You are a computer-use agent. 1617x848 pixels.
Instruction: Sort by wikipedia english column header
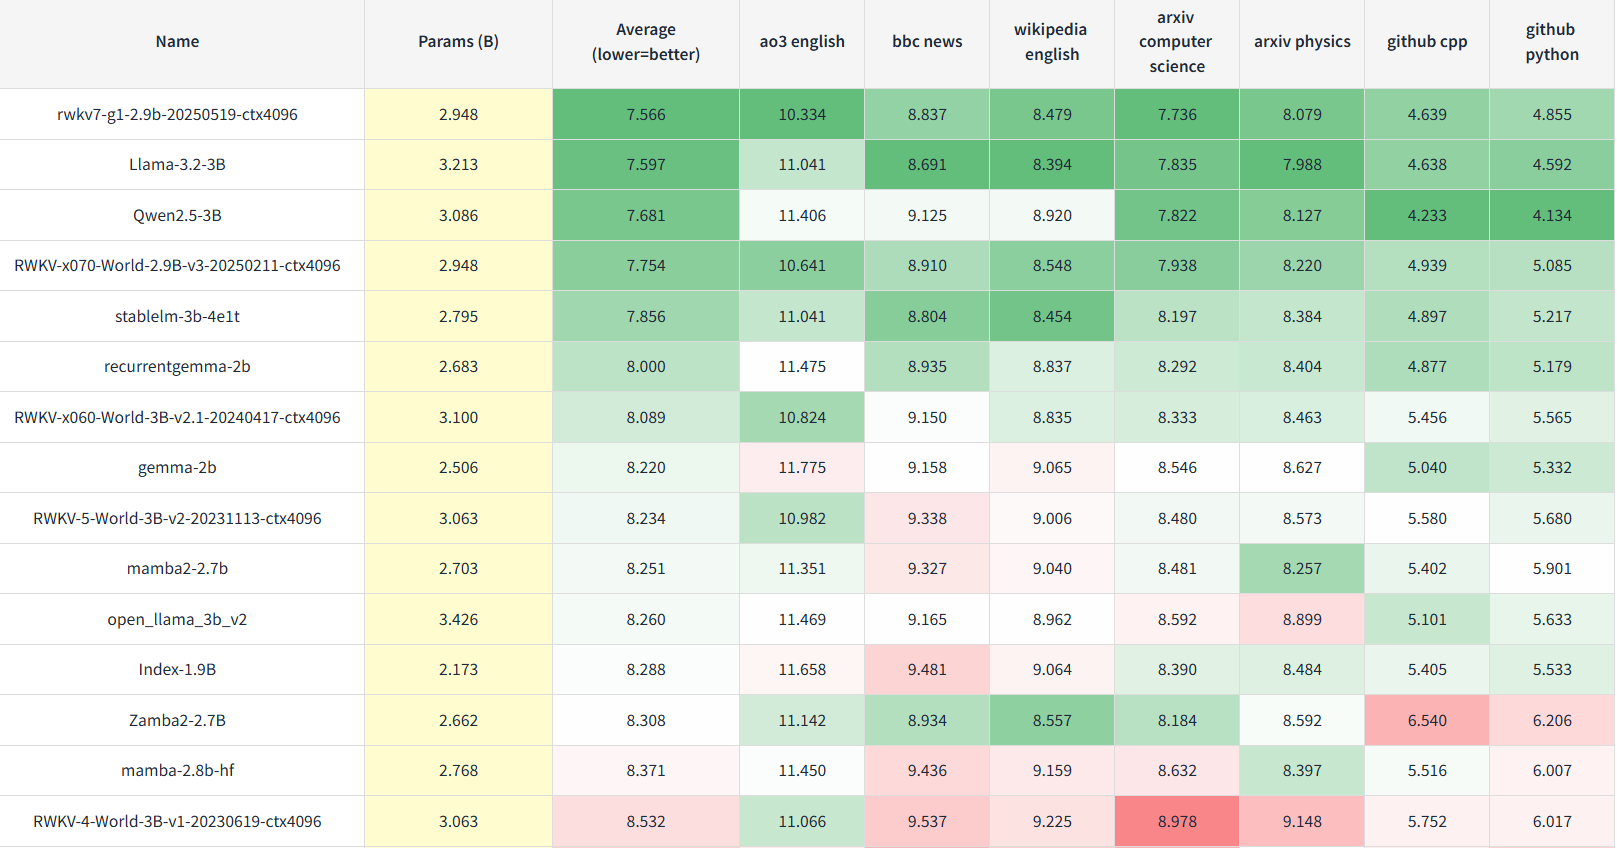(x=1051, y=42)
